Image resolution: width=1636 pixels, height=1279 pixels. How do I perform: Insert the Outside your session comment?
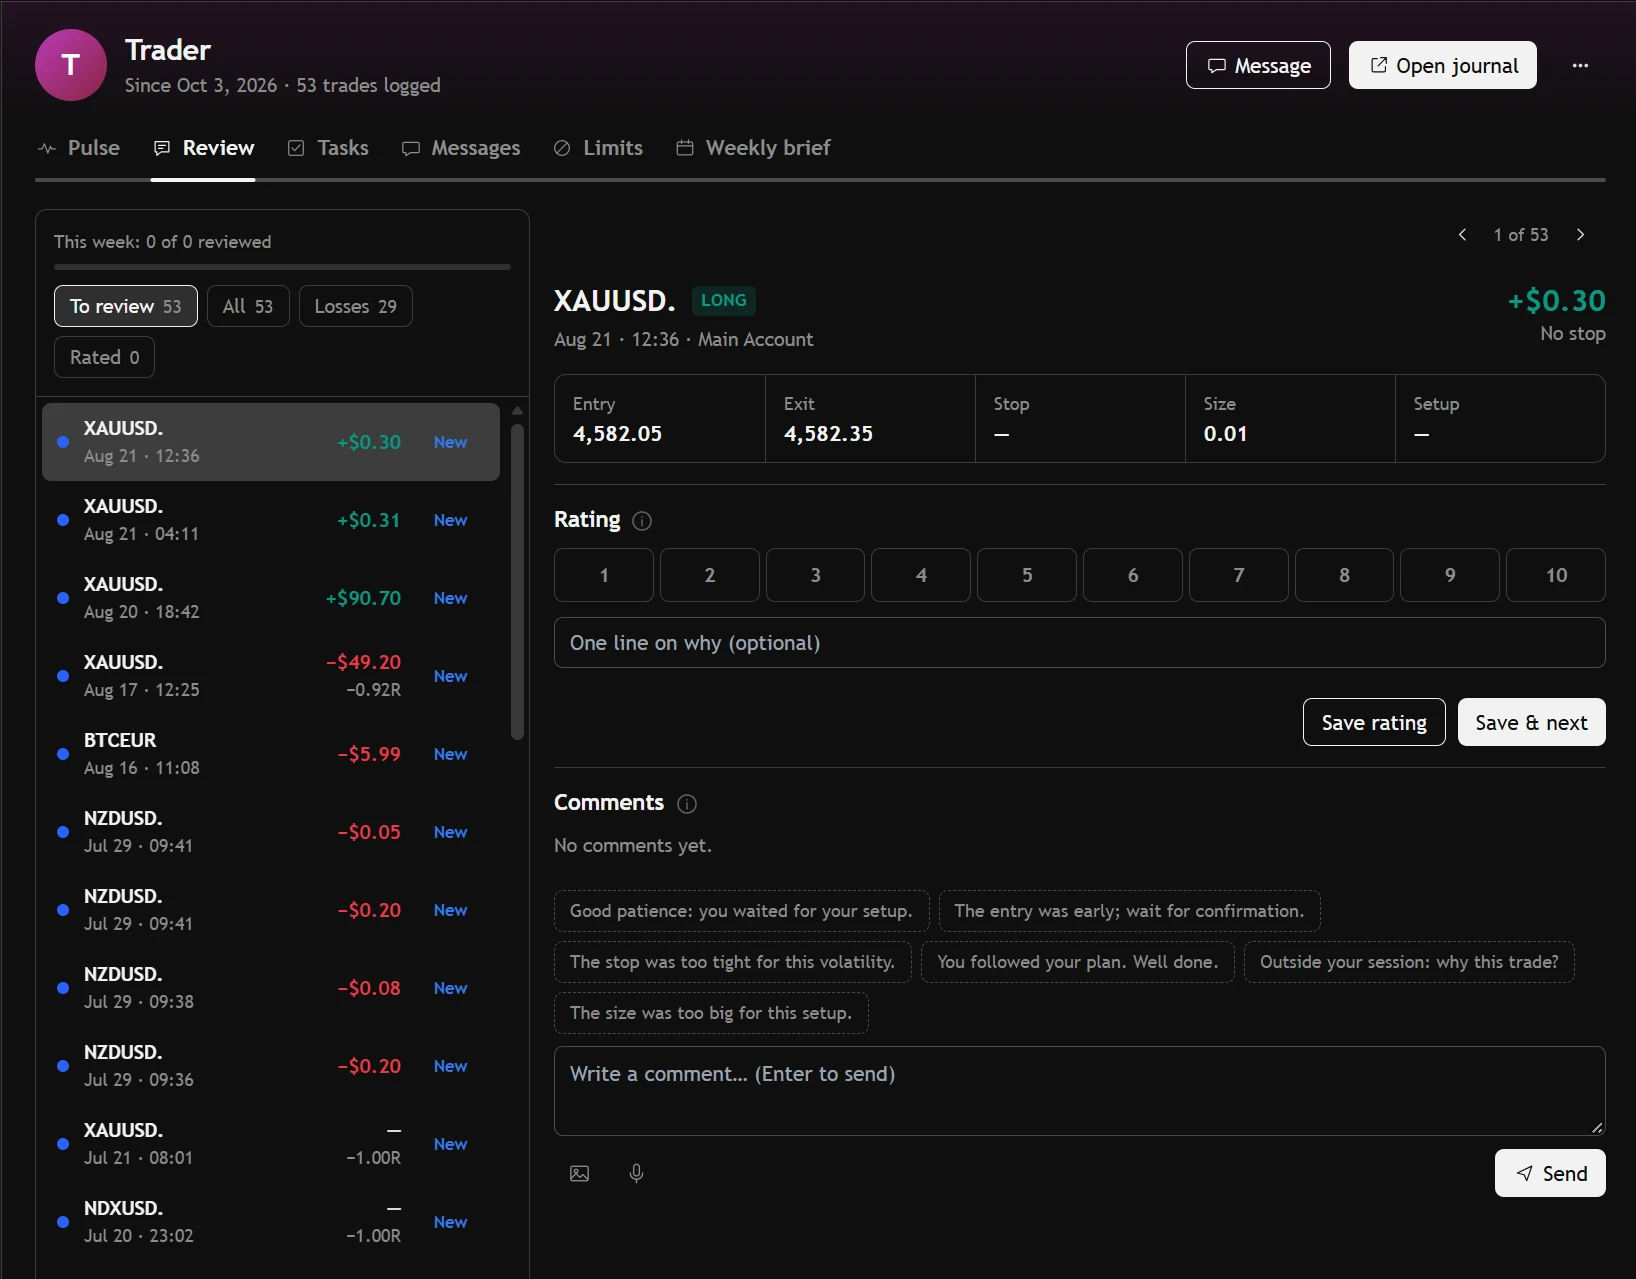[1409, 962]
